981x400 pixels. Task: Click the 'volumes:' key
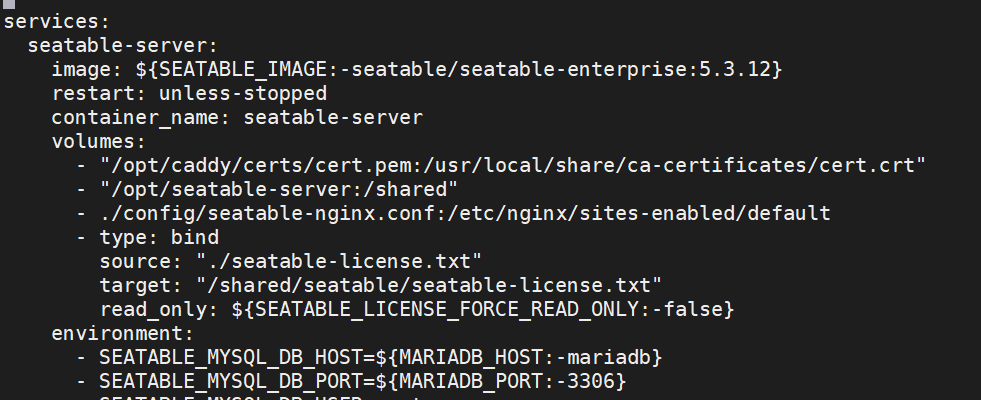(99, 141)
